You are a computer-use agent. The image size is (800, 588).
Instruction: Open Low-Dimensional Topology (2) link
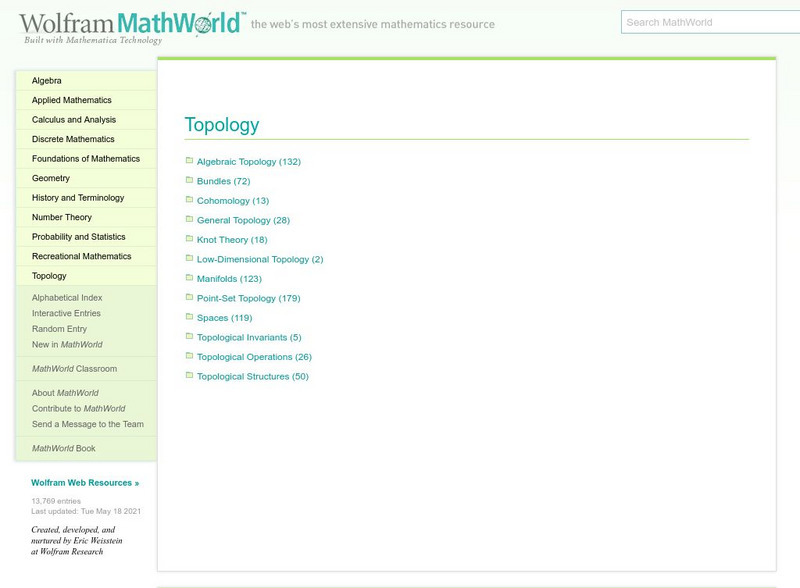[260, 259]
